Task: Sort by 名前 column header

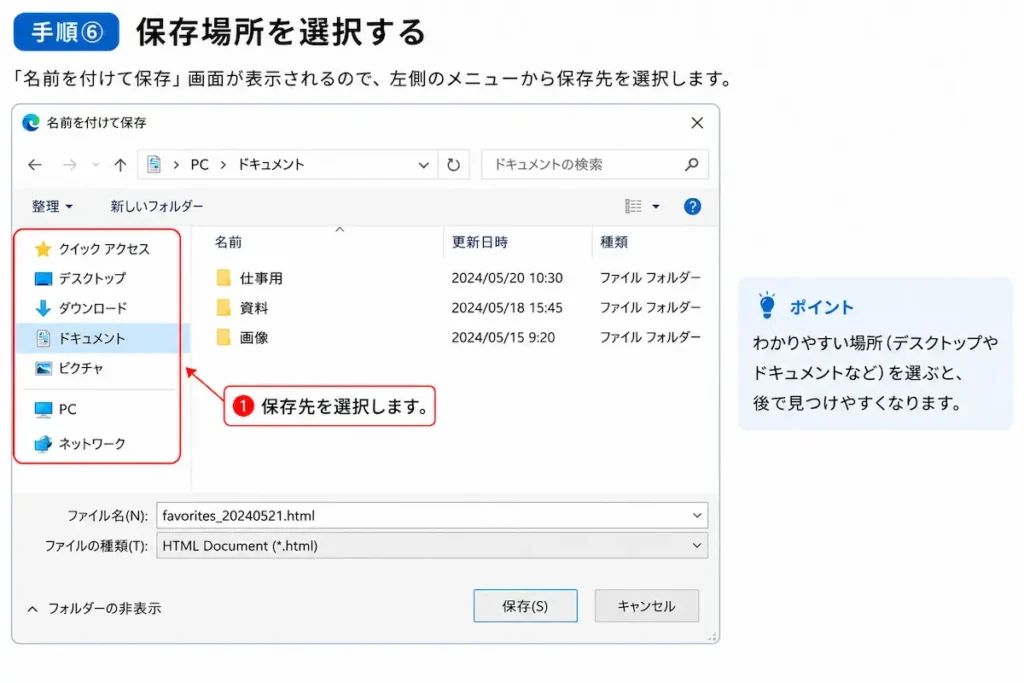Action: 228,242
